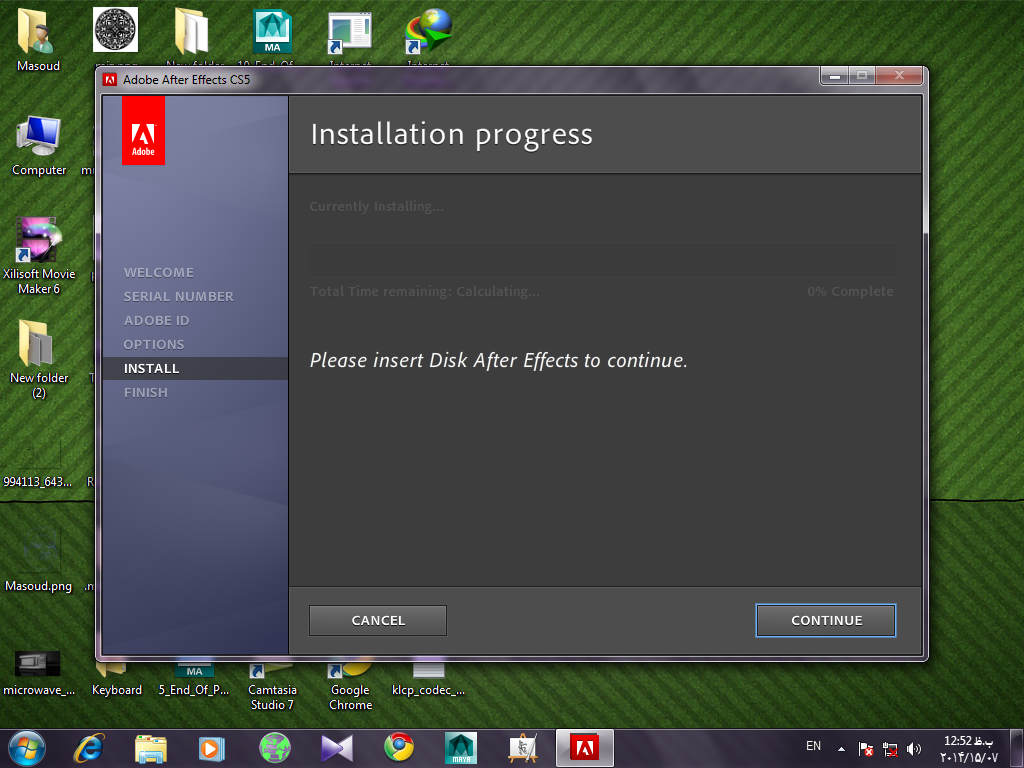
Task: Select the WELCOME step in sidebar
Action: pos(159,272)
